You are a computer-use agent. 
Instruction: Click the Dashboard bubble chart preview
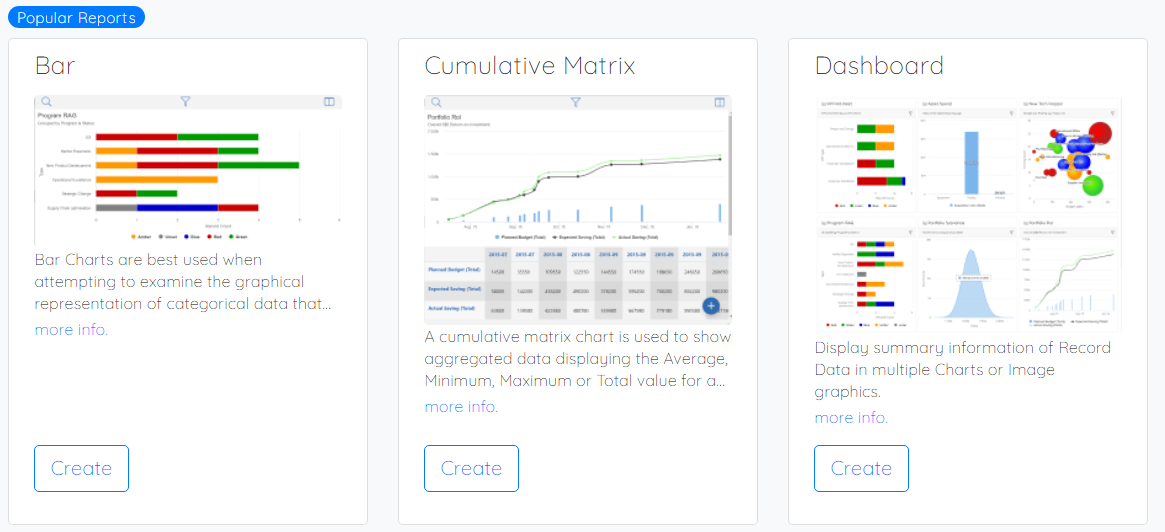tap(1069, 155)
